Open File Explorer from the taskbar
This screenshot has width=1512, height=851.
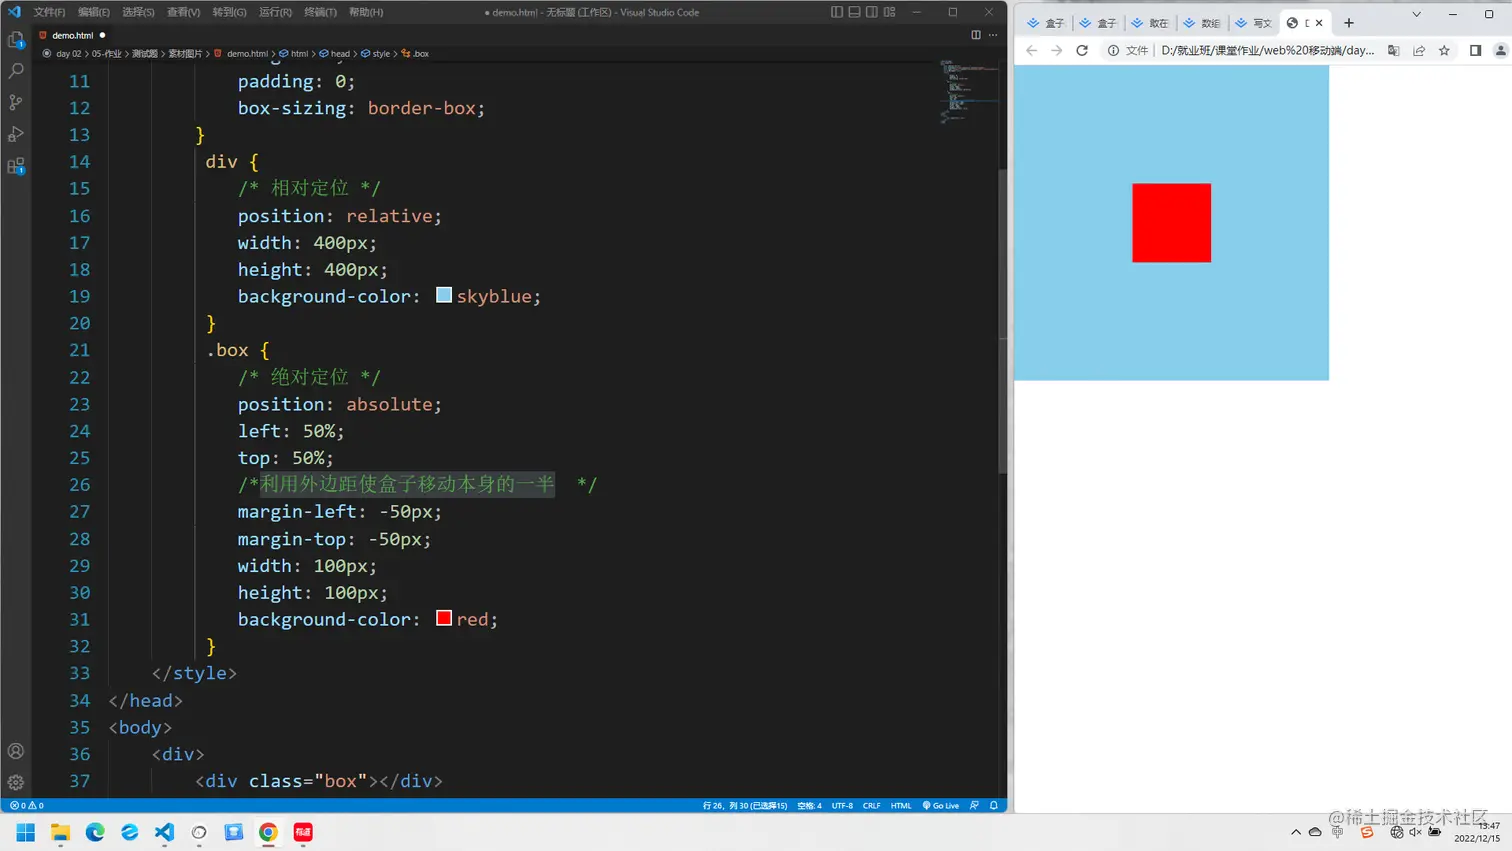tap(60, 832)
